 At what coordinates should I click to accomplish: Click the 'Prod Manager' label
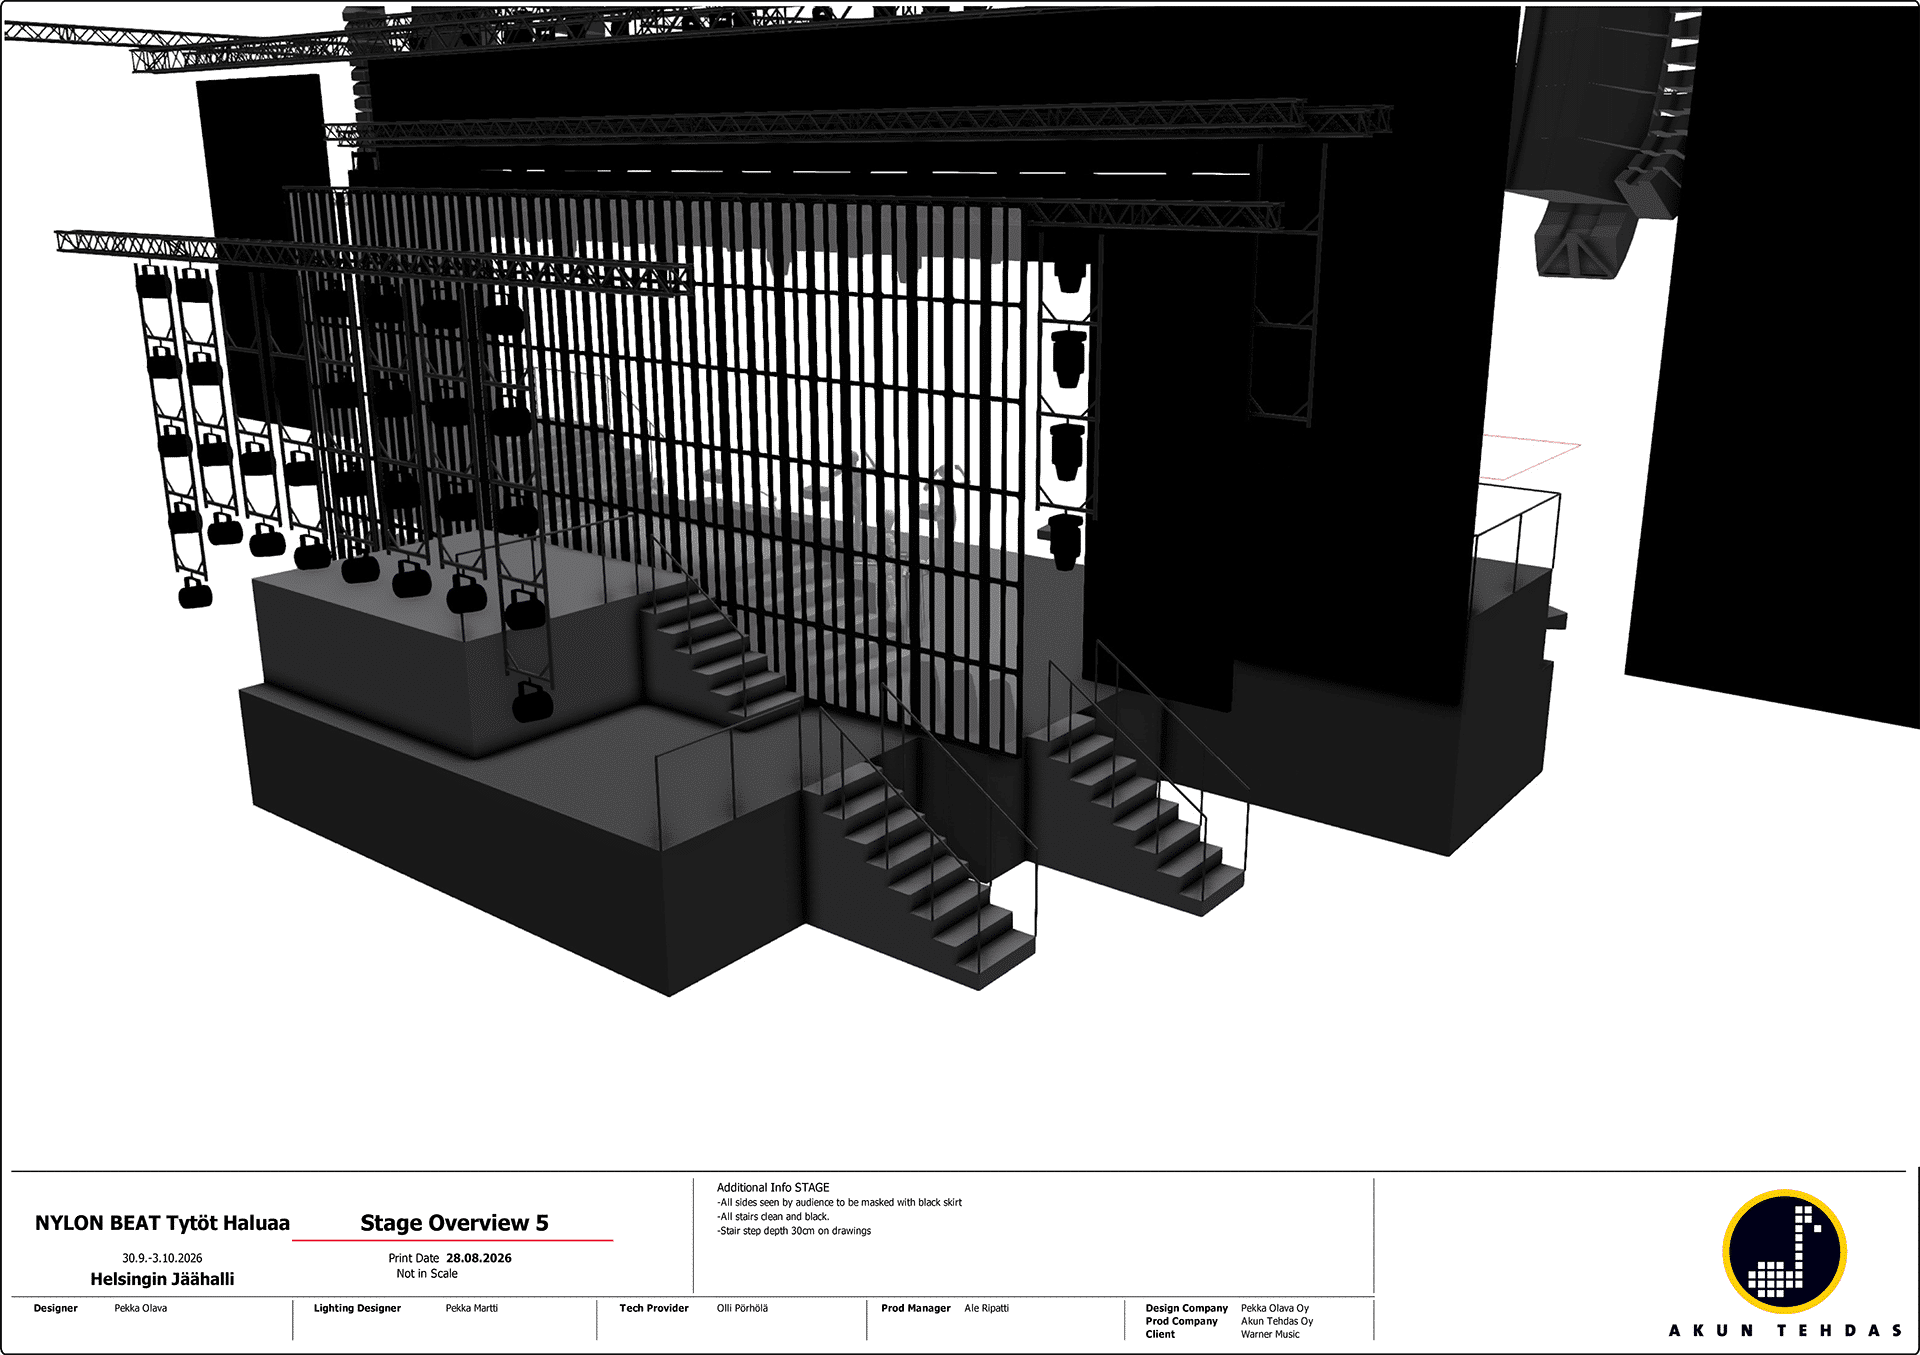click(x=916, y=1308)
